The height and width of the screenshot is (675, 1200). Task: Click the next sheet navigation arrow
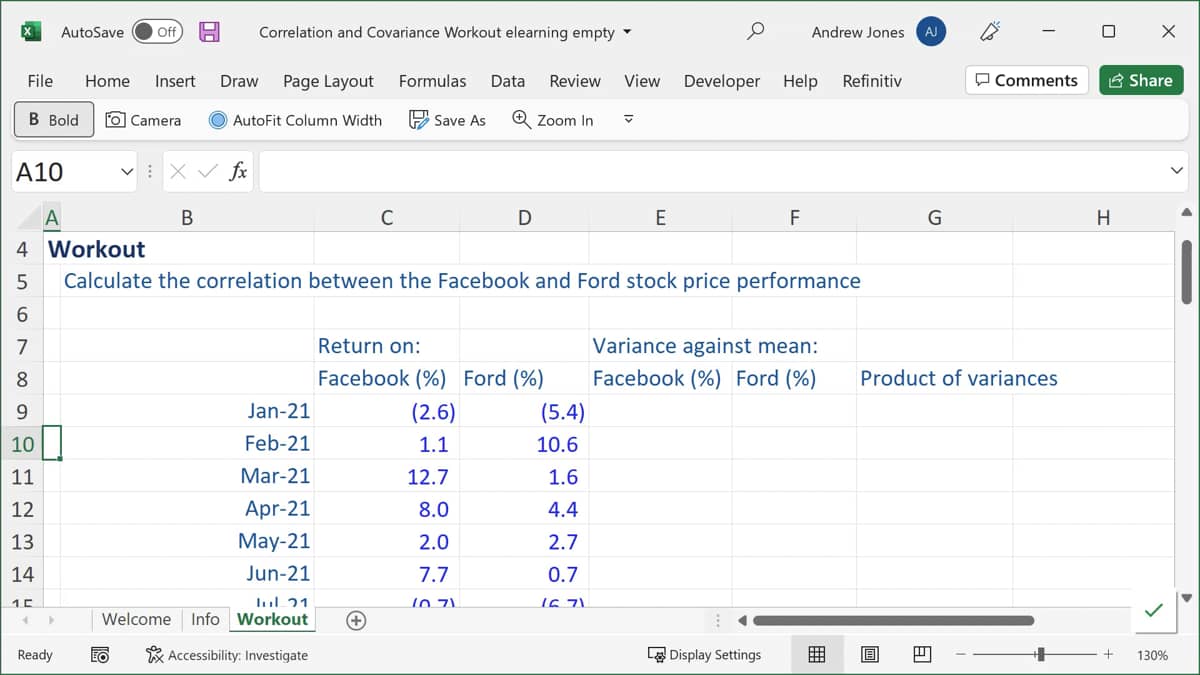51,620
